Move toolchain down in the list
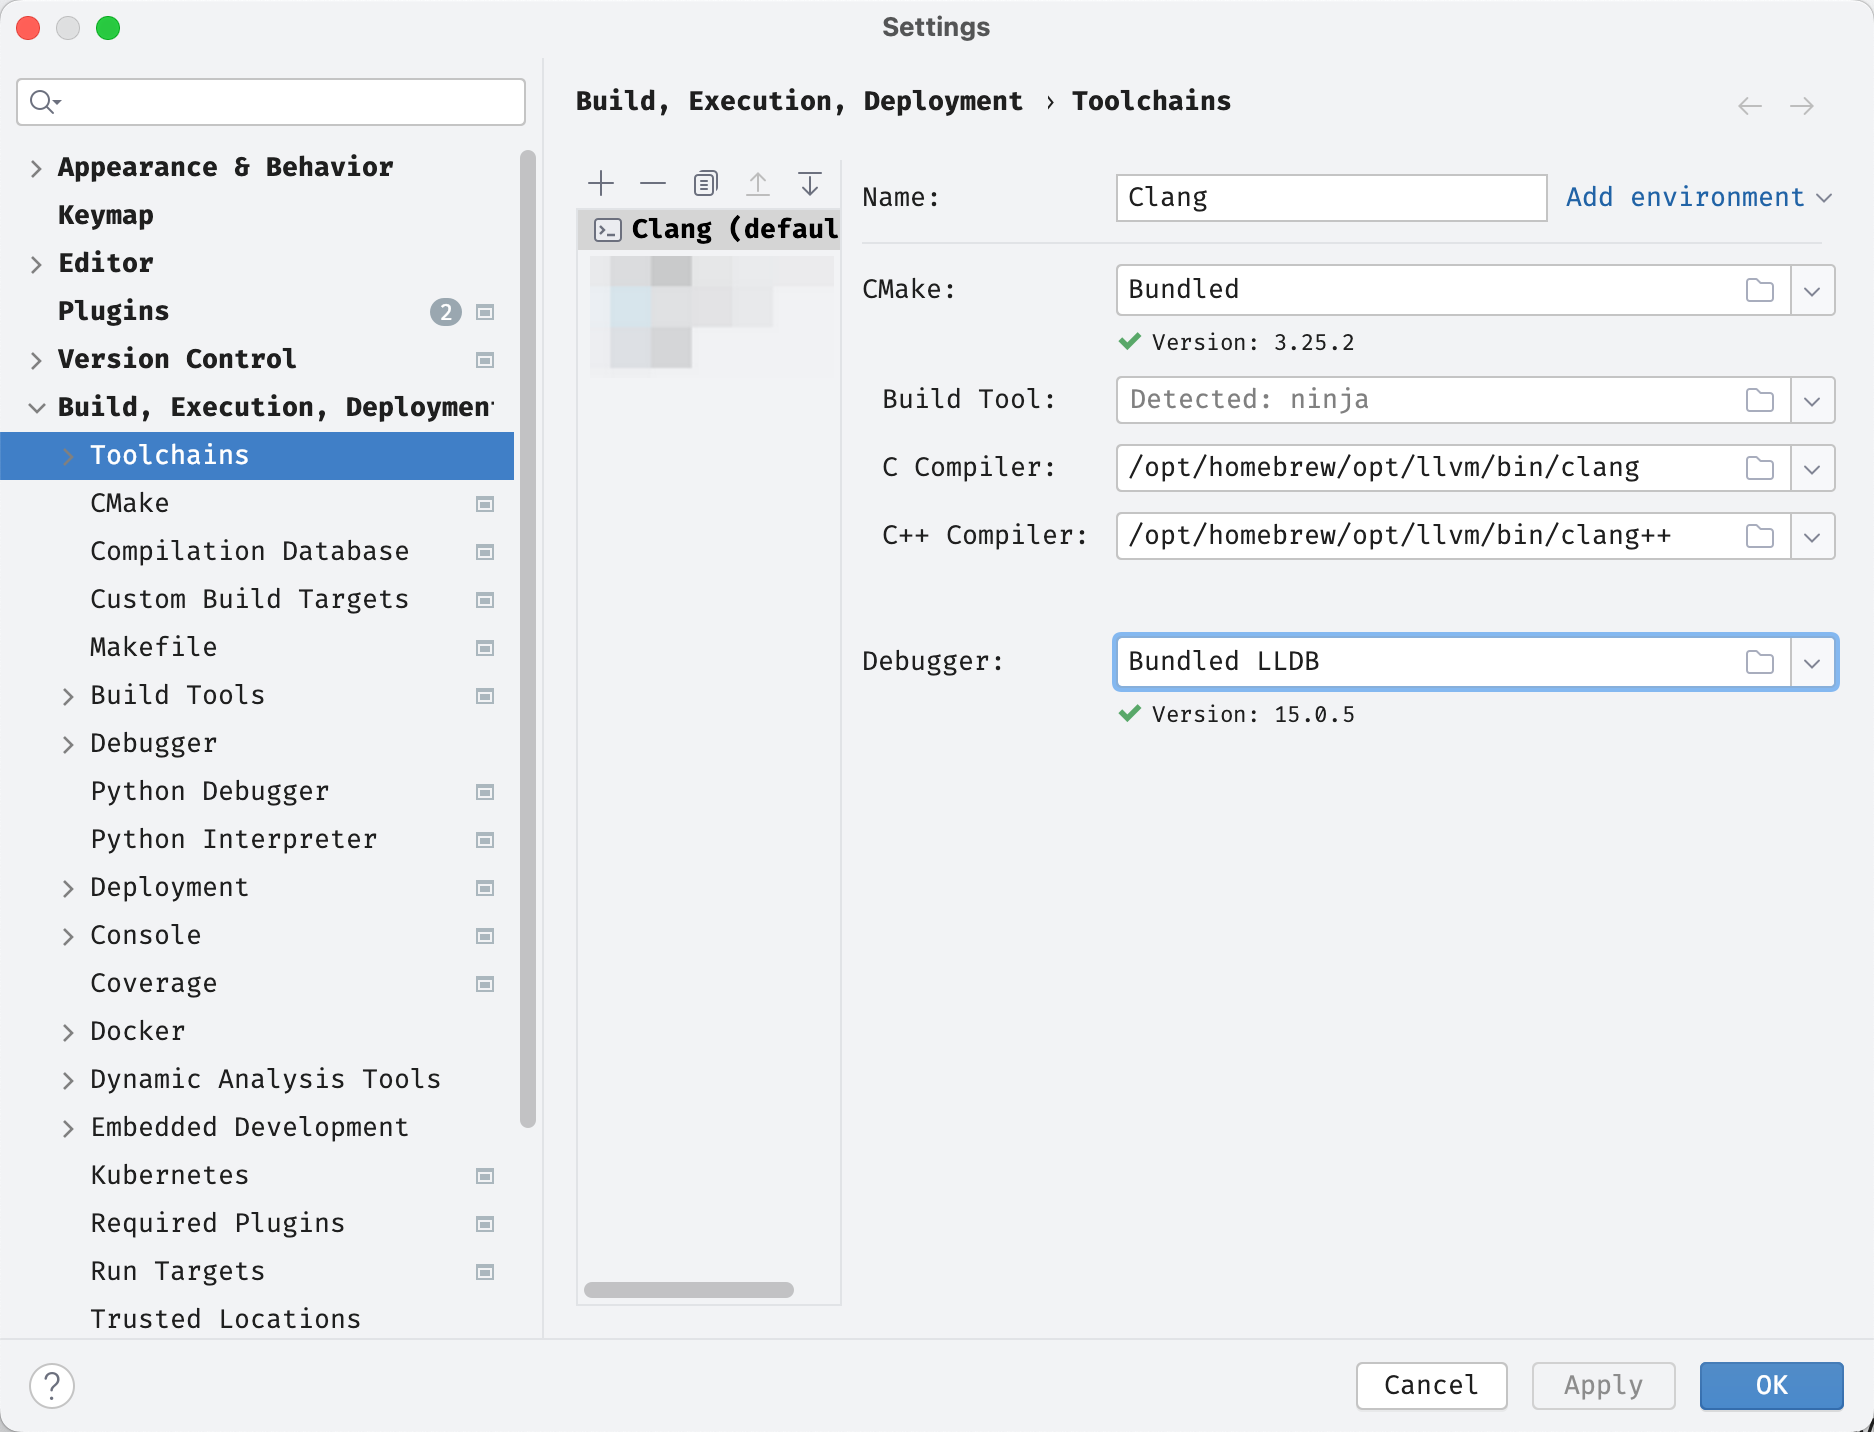Screen dimensions: 1874x1432 pyautogui.click(x=810, y=183)
